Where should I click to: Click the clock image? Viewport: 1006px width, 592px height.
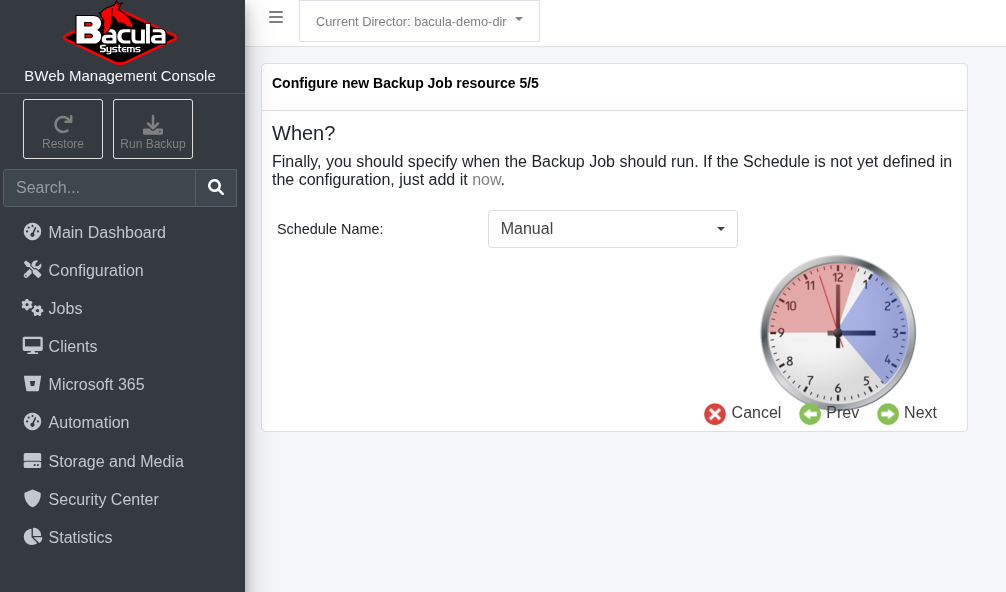point(838,331)
